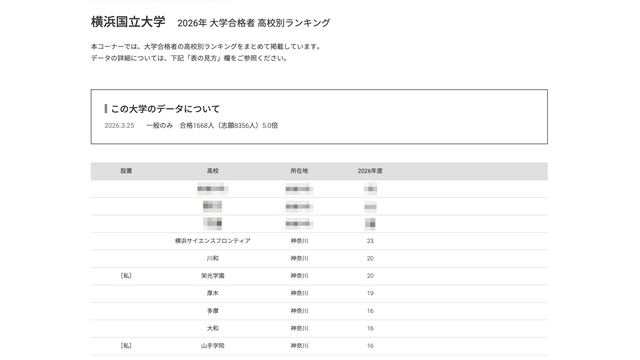The height and width of the screenshot is (360, 640).
Task: Click the 〔私〕 mark beside 栄光学園
Action: coord(126,276)
